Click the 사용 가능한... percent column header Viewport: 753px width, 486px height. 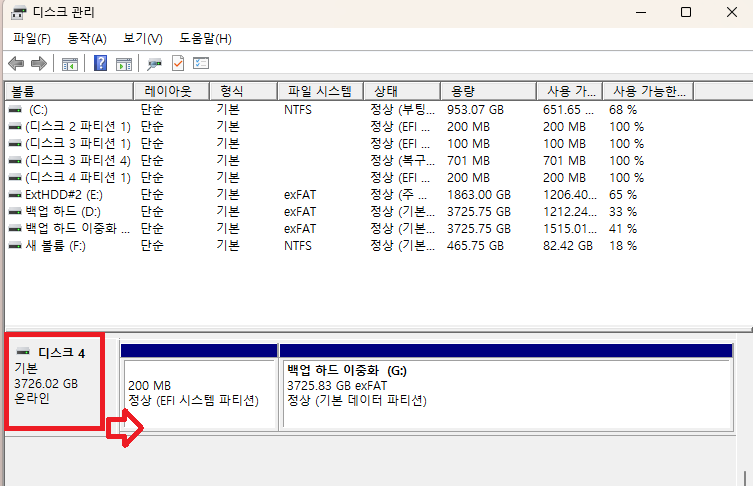click(x=648, y=91)
